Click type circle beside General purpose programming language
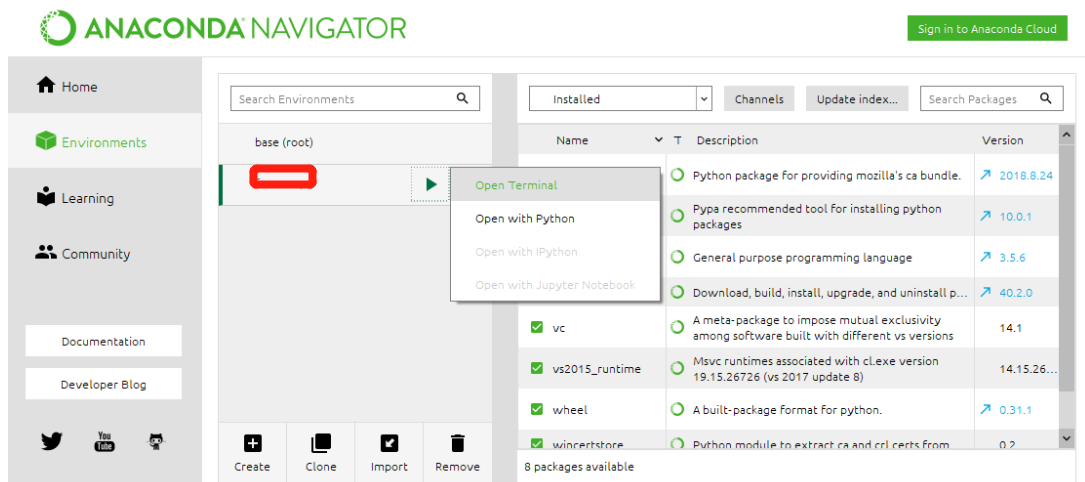Image resolution: width=1085 pixels, height=482 pixels. [x=677, y=257]
